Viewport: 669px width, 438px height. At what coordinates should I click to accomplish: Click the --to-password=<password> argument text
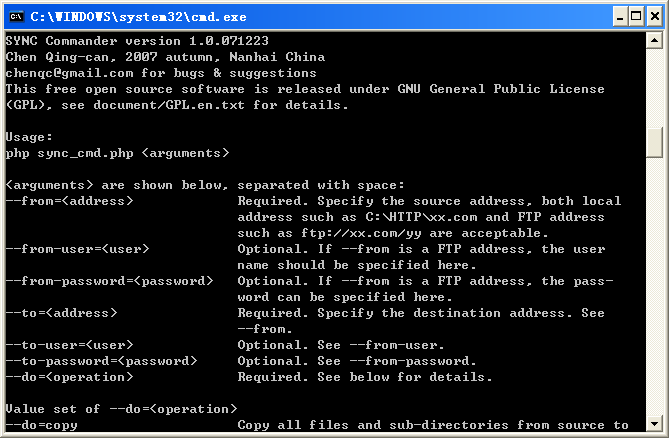pyautogui.click(x=102, y=361)
